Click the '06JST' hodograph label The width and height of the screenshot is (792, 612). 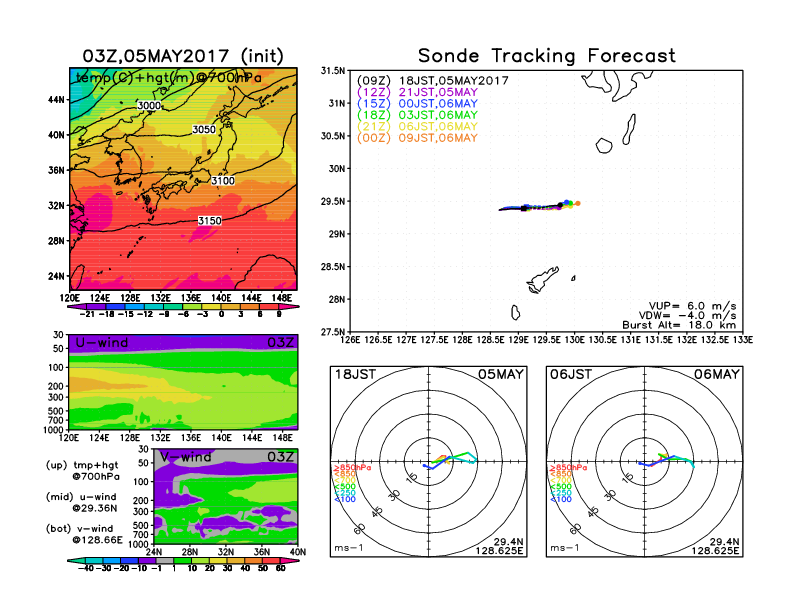(571, 374)
